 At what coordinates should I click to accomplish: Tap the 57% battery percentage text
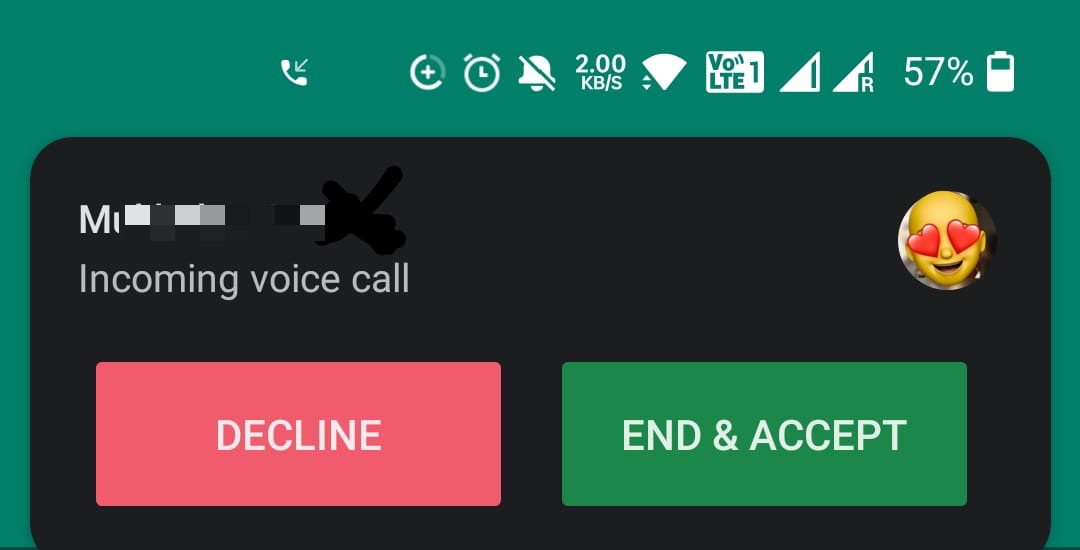tap(939, 72)
